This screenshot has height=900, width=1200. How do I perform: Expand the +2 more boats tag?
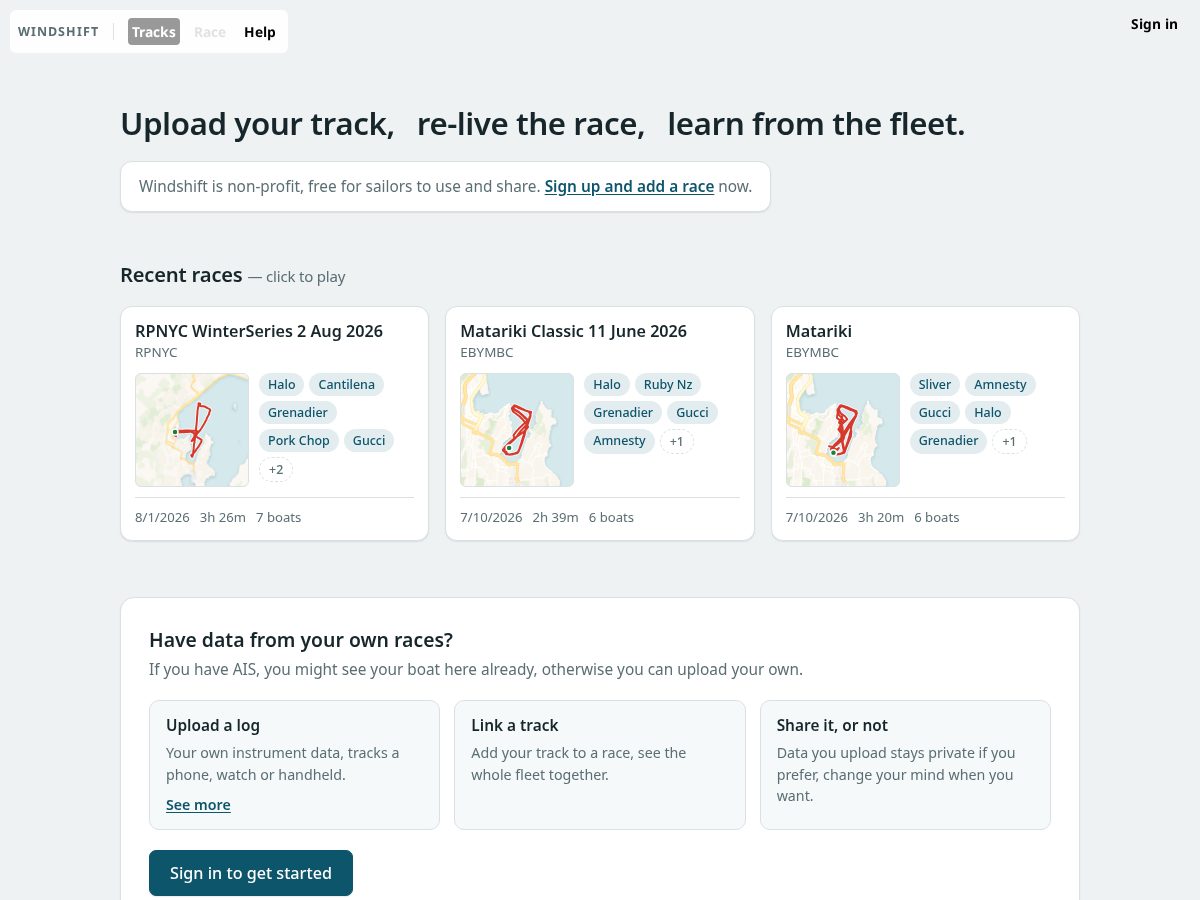[276, 469]
